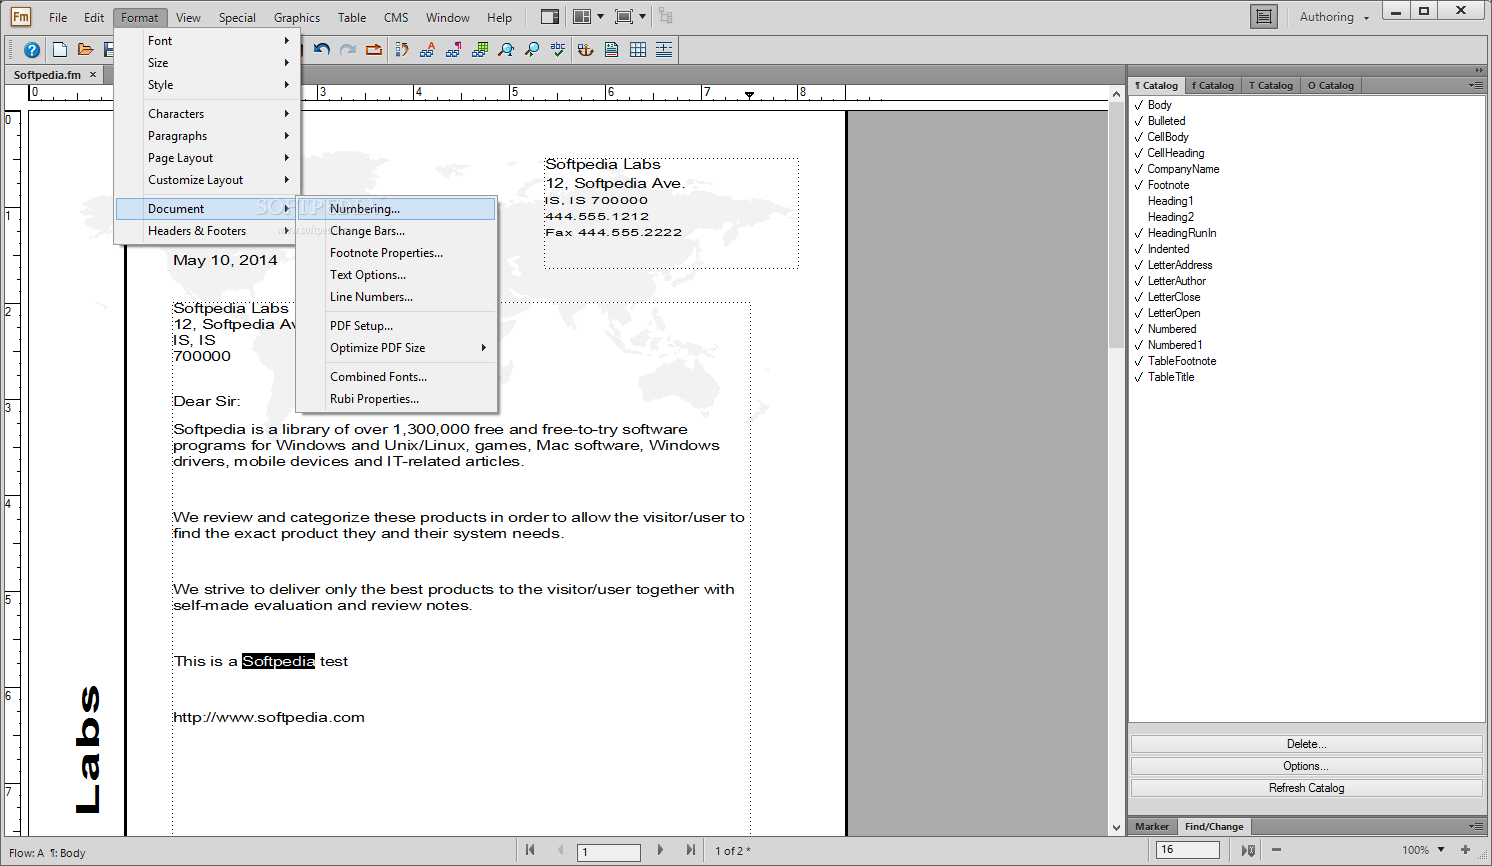Viewport: 1492px width, 866px height.
Task: Toggle the highlighted panel view button near Authoring
Action: pyautogui.click(x=1264, y=17)
